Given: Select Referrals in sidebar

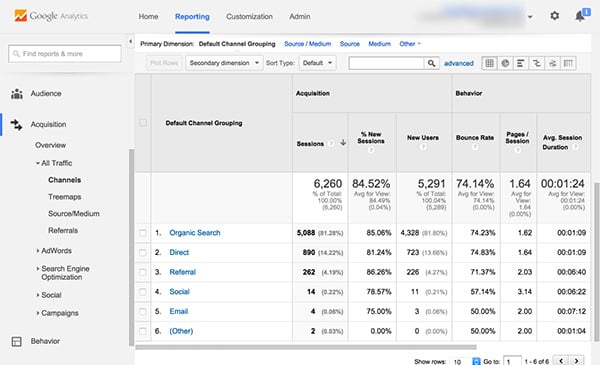Looking at the screenshot, I should click(x=63, y=230).
